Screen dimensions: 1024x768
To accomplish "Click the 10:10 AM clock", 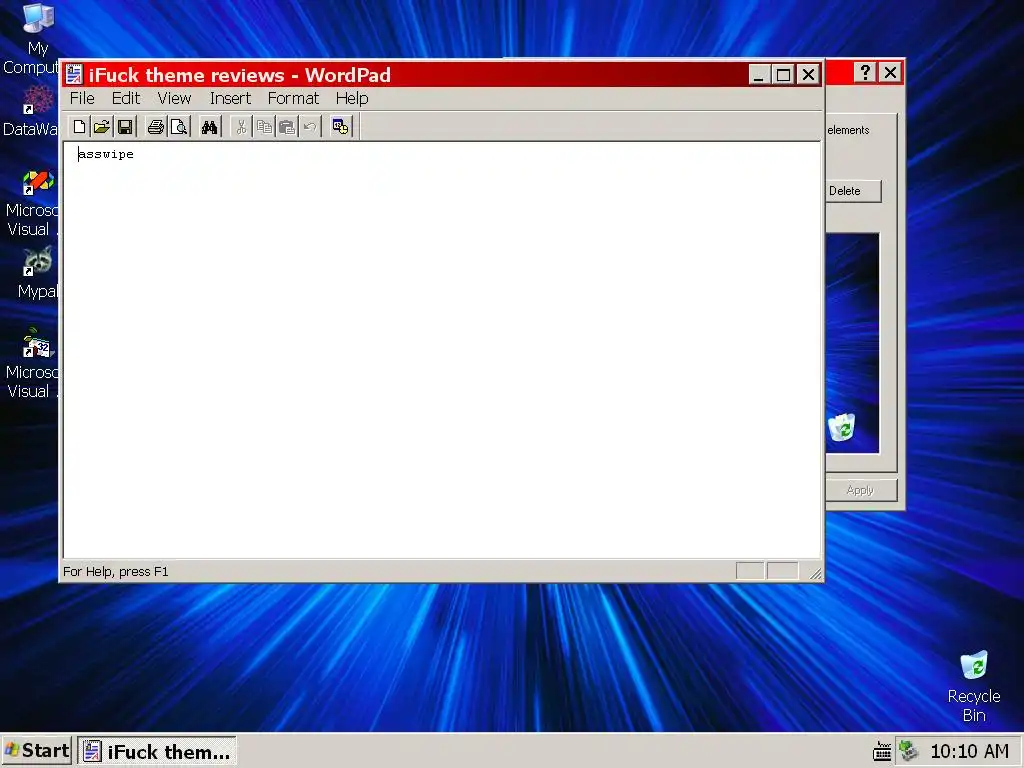I will click(x=969, y=751).
